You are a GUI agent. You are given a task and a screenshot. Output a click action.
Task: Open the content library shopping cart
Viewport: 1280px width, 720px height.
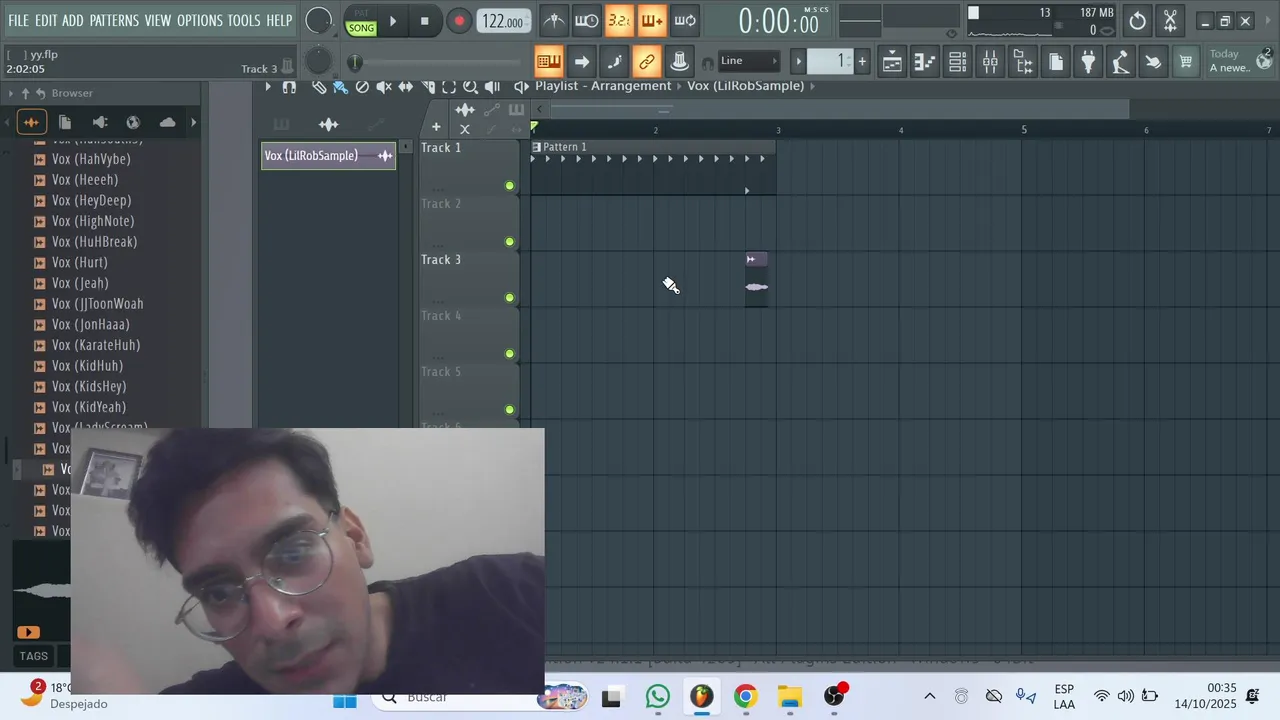pyautogui.click(x=1186, y=62)
